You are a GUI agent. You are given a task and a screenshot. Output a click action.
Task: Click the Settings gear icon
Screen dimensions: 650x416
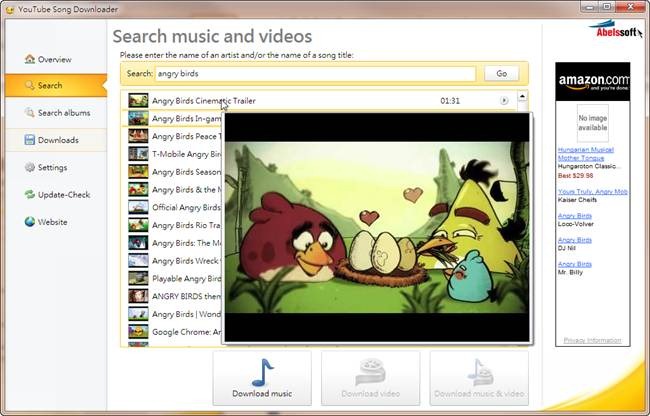tap(30, 167)
